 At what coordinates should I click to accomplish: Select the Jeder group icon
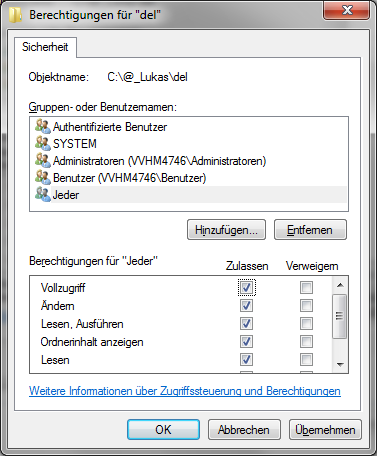(43, 195)
